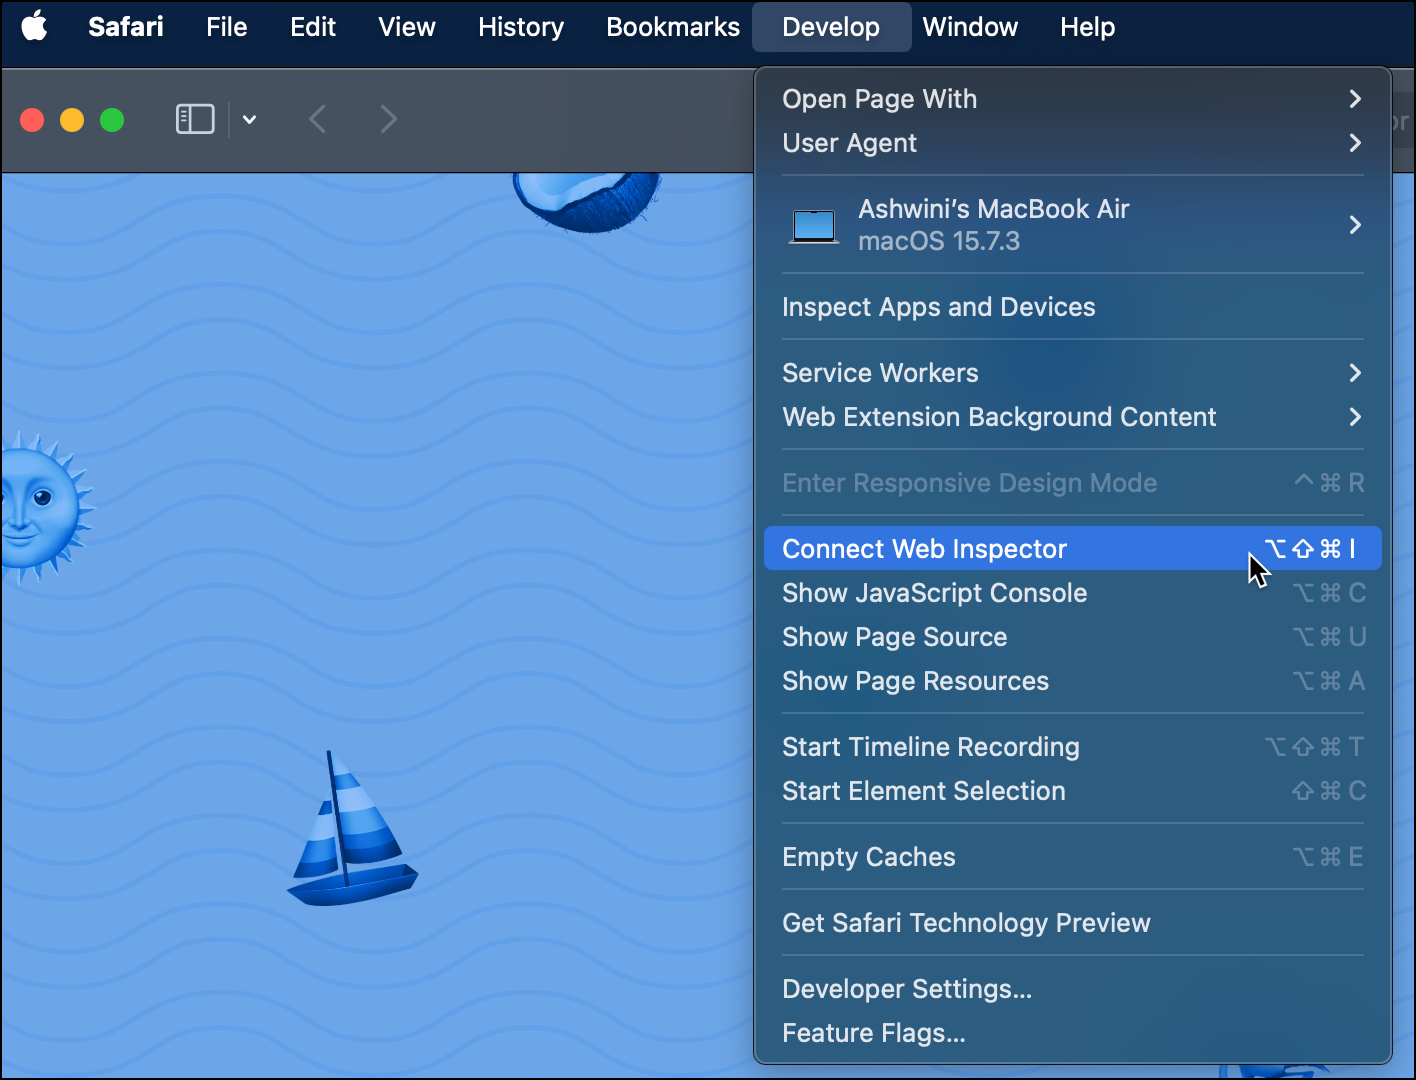Click the sun face emoji
Viewport: 1416px width, 1080px height.
click(x=42, y=507)
